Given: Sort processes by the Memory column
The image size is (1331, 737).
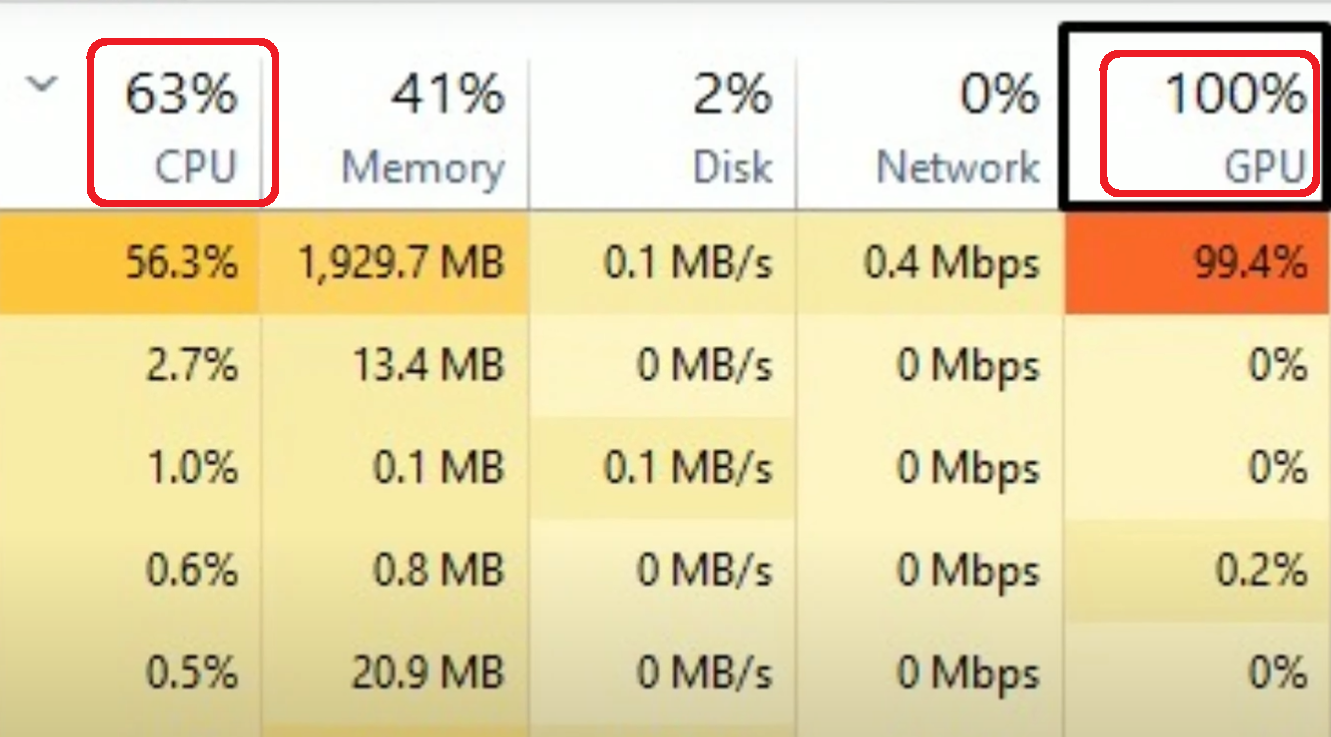Looking at the screenshot, I should click(420, 120).
